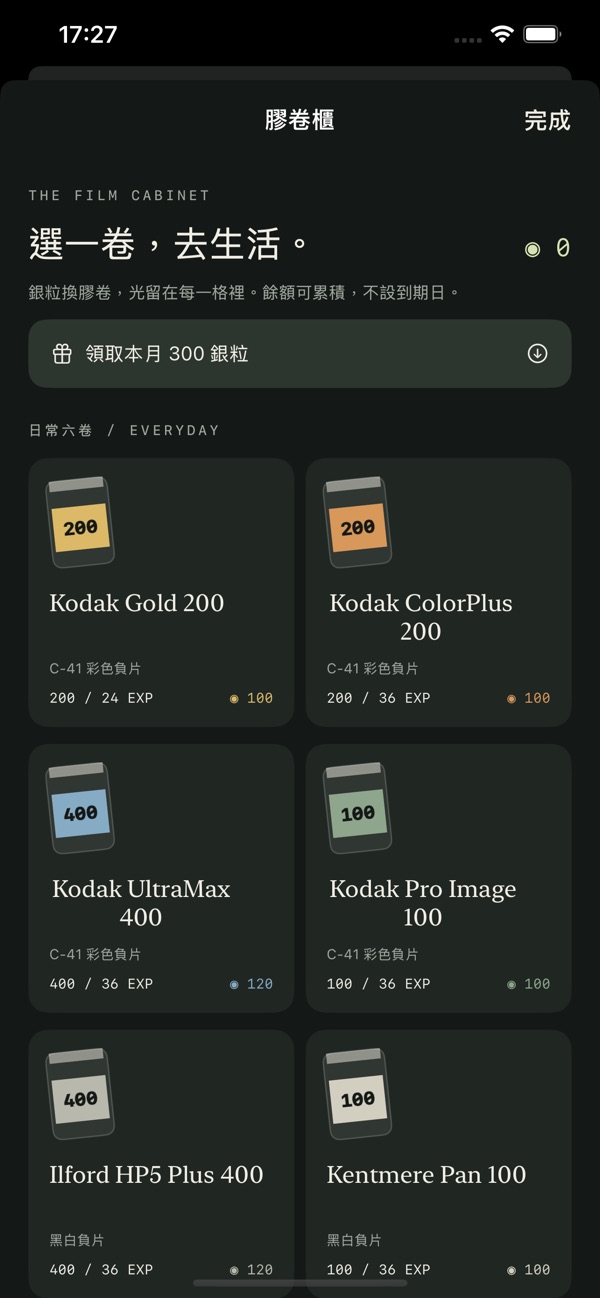Viewport: 600px width, 1298px height.
Task: Tap the Kentmere Pan 100 canister icon
Action: 357,1094
